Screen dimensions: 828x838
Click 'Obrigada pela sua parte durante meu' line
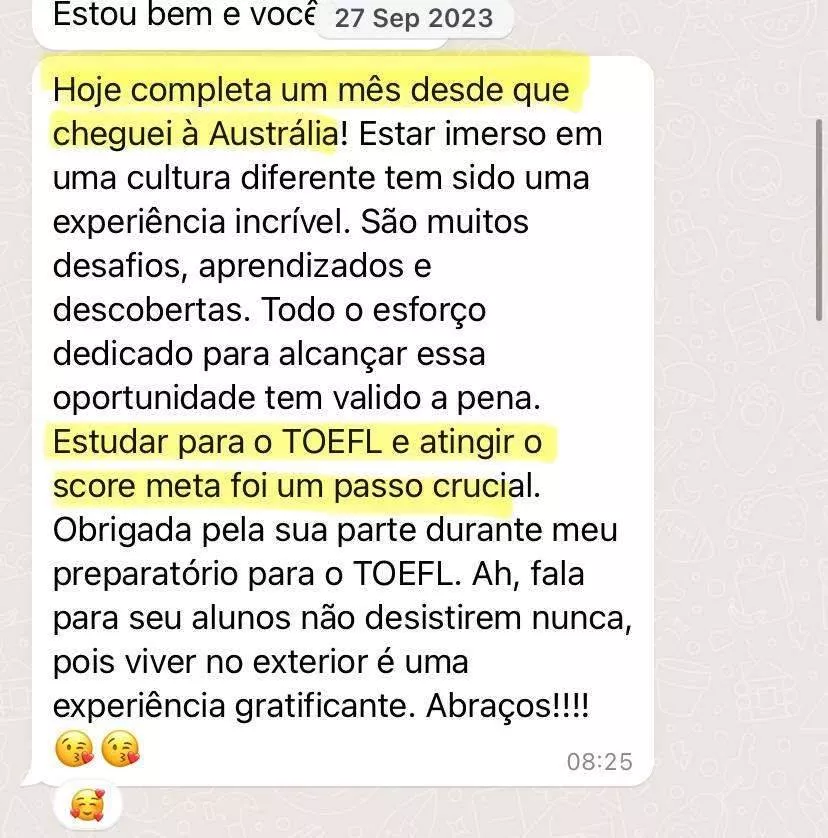click(x=335, y=530)
